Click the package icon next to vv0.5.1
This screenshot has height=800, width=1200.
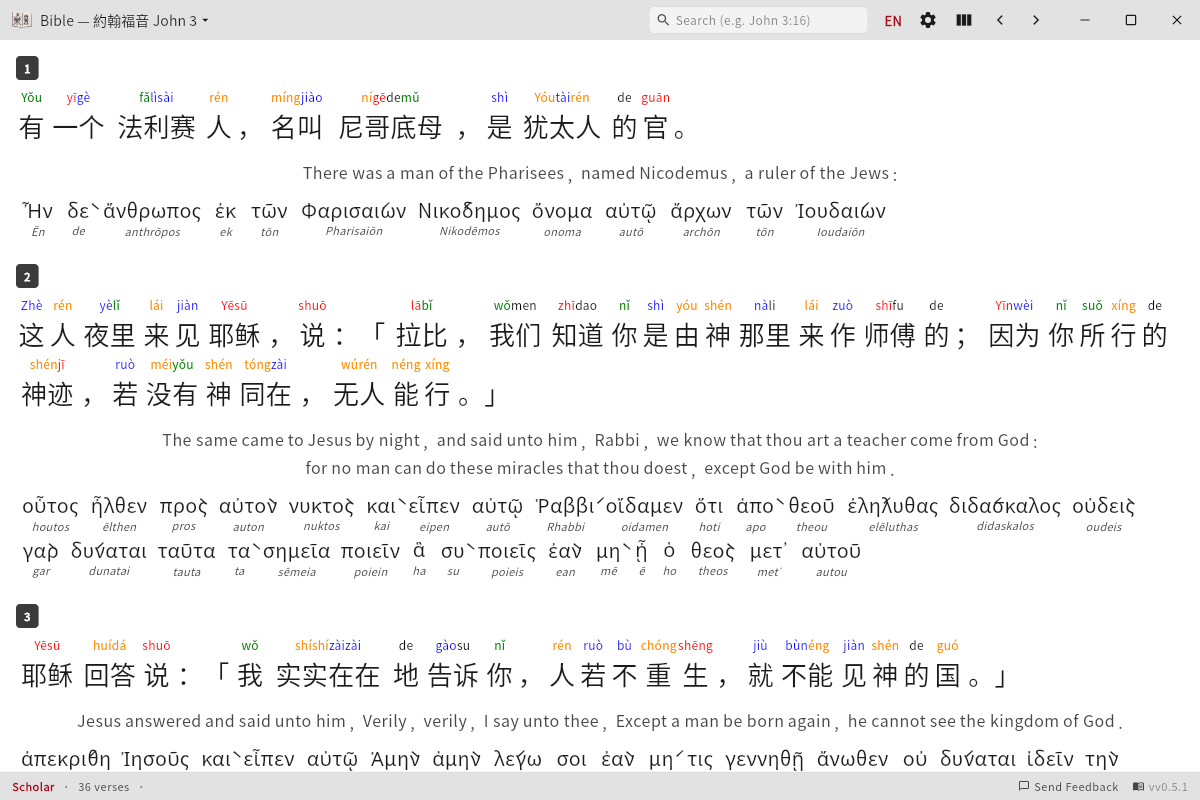pos(1137,787)
